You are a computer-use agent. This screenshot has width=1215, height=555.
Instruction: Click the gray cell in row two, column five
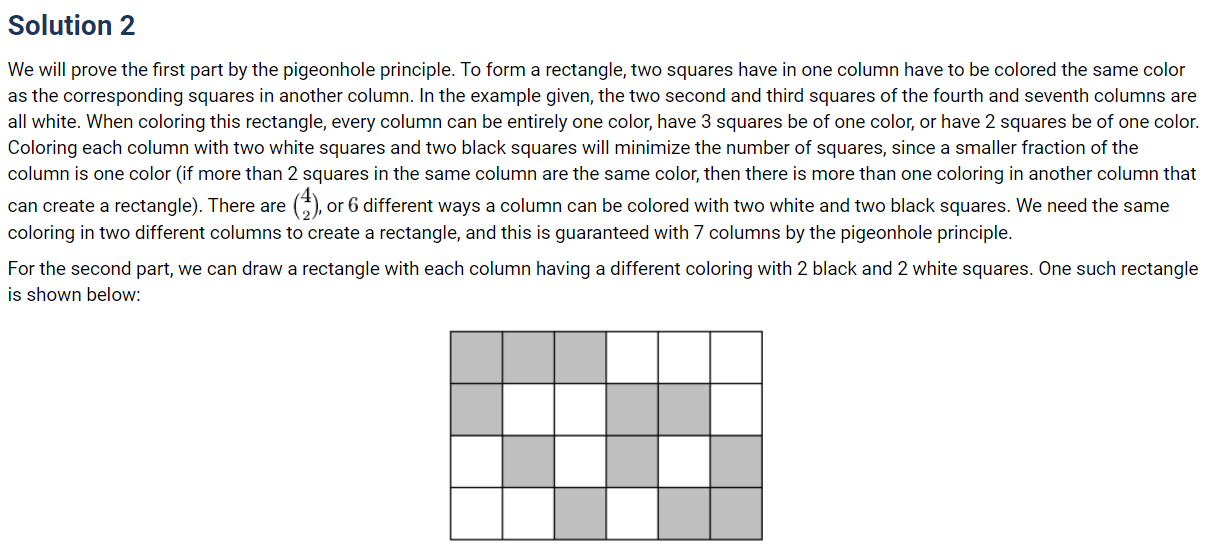(x=684, y=409)
